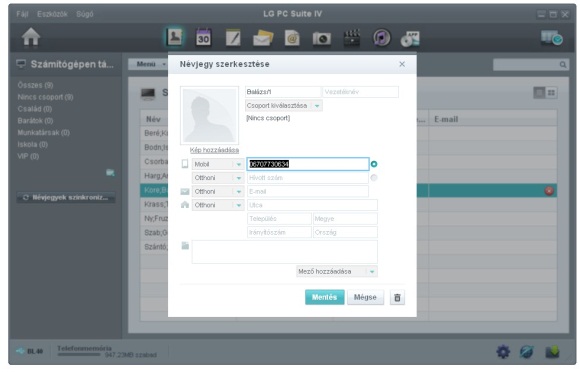The height and width of the screenshot is (372, 580).
Task: Click the Hívott szám field
Action: [308, 178]
